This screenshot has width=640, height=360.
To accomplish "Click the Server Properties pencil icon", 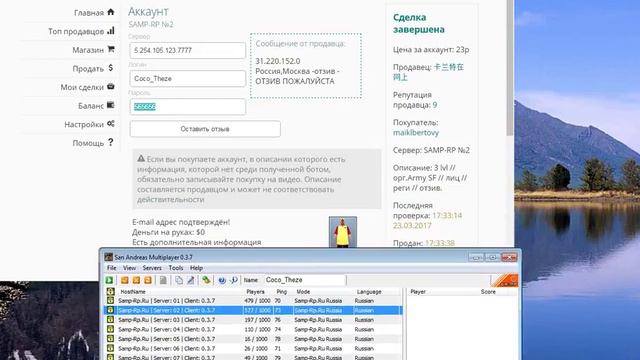I will point(191,280).
